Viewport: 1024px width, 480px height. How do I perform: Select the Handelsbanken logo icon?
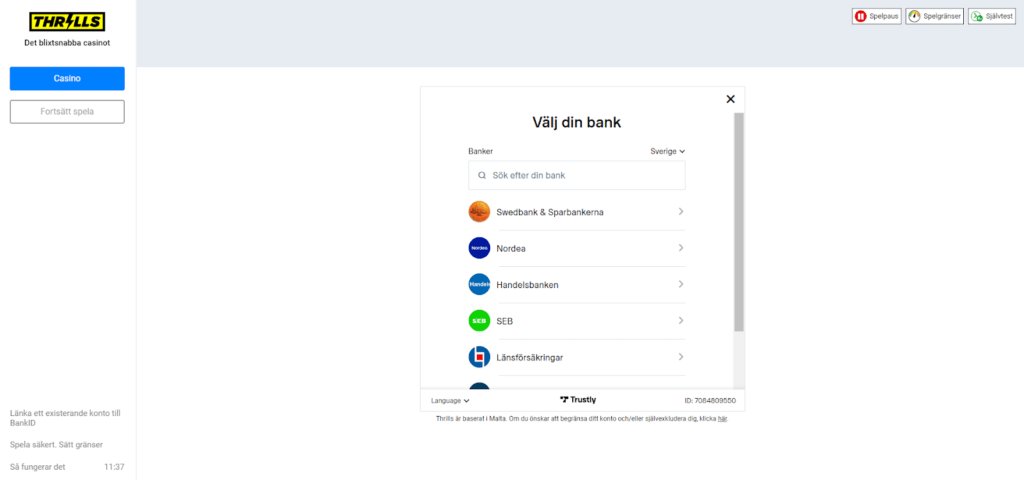[x=479, y=284]
